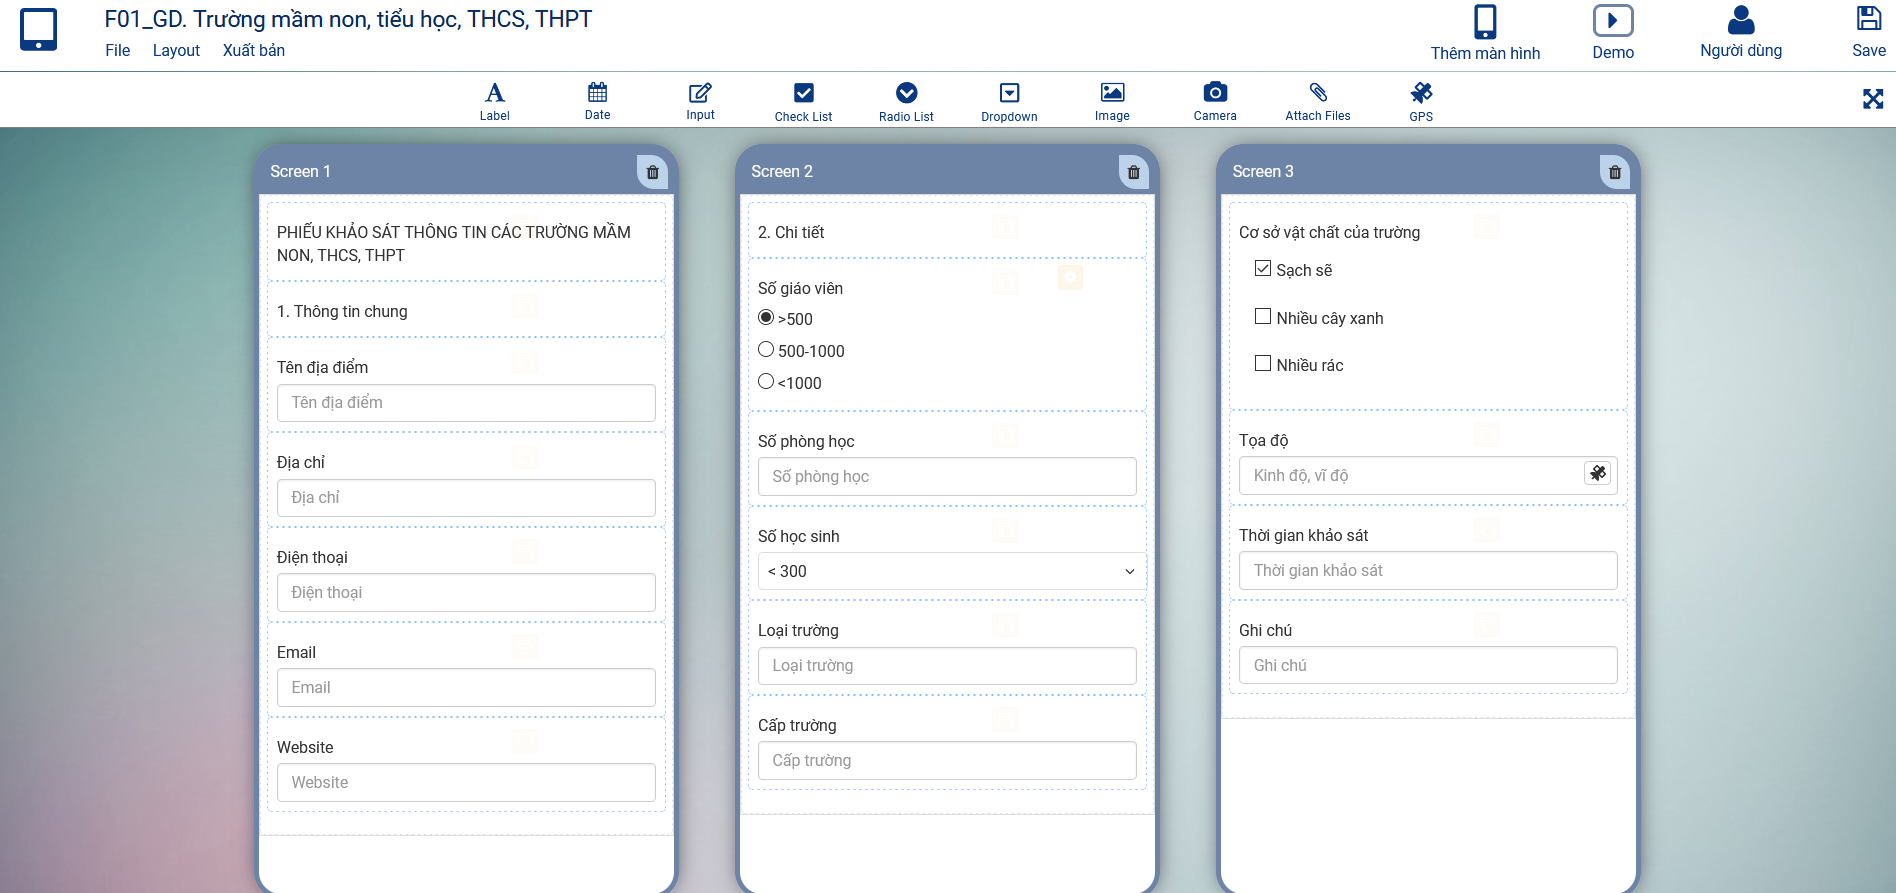Click the GPS tool icon
Image resolution: width=1896 pixels, height=893 pixels.
[1420, 101]
